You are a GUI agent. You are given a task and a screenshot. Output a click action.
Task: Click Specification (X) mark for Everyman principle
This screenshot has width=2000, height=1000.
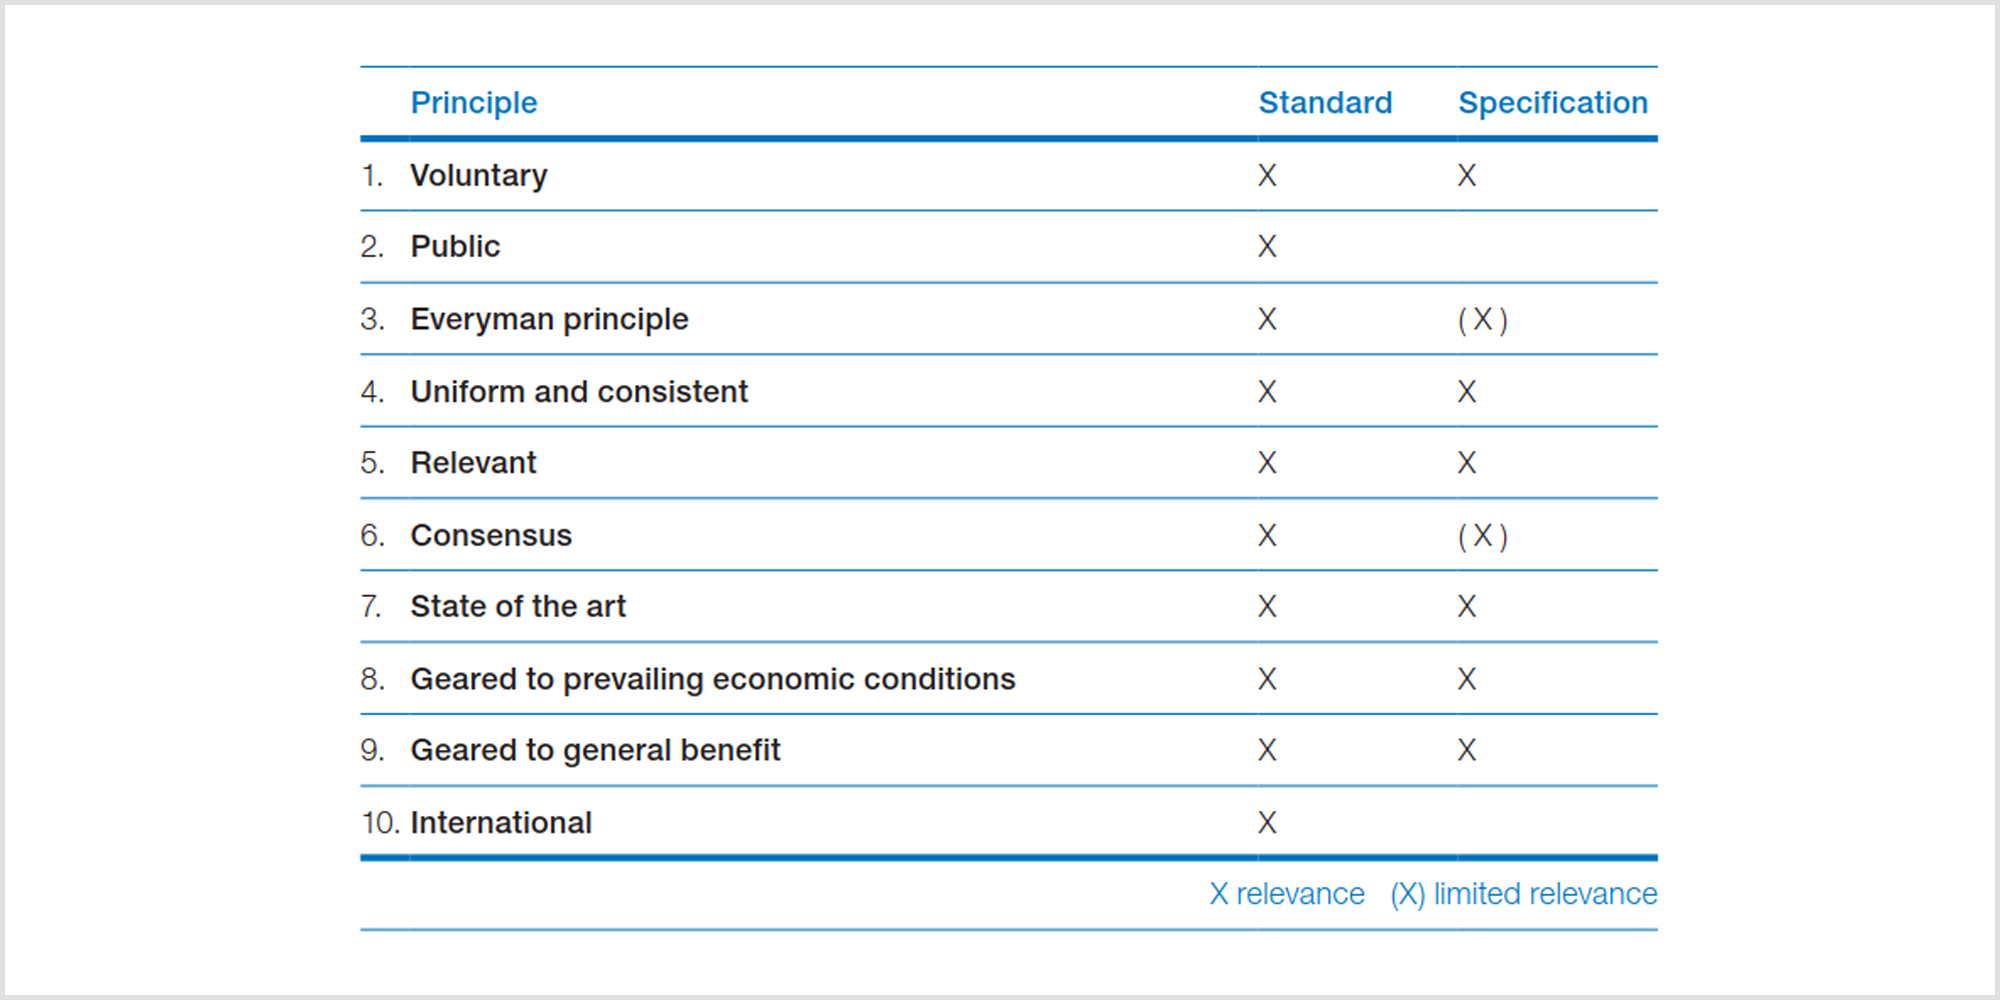point(1483,320)
